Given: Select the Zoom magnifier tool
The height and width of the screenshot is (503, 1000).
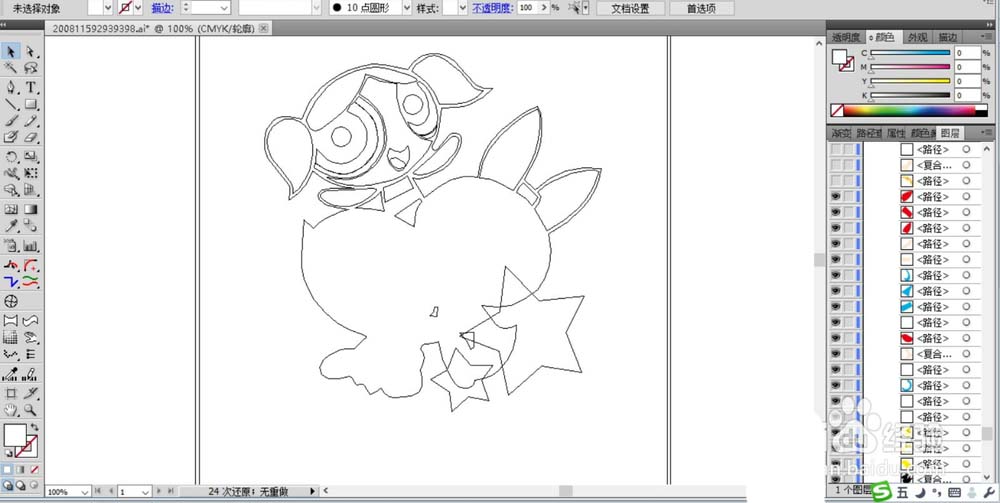Looking at the screenshot, I should click(31, 410).
